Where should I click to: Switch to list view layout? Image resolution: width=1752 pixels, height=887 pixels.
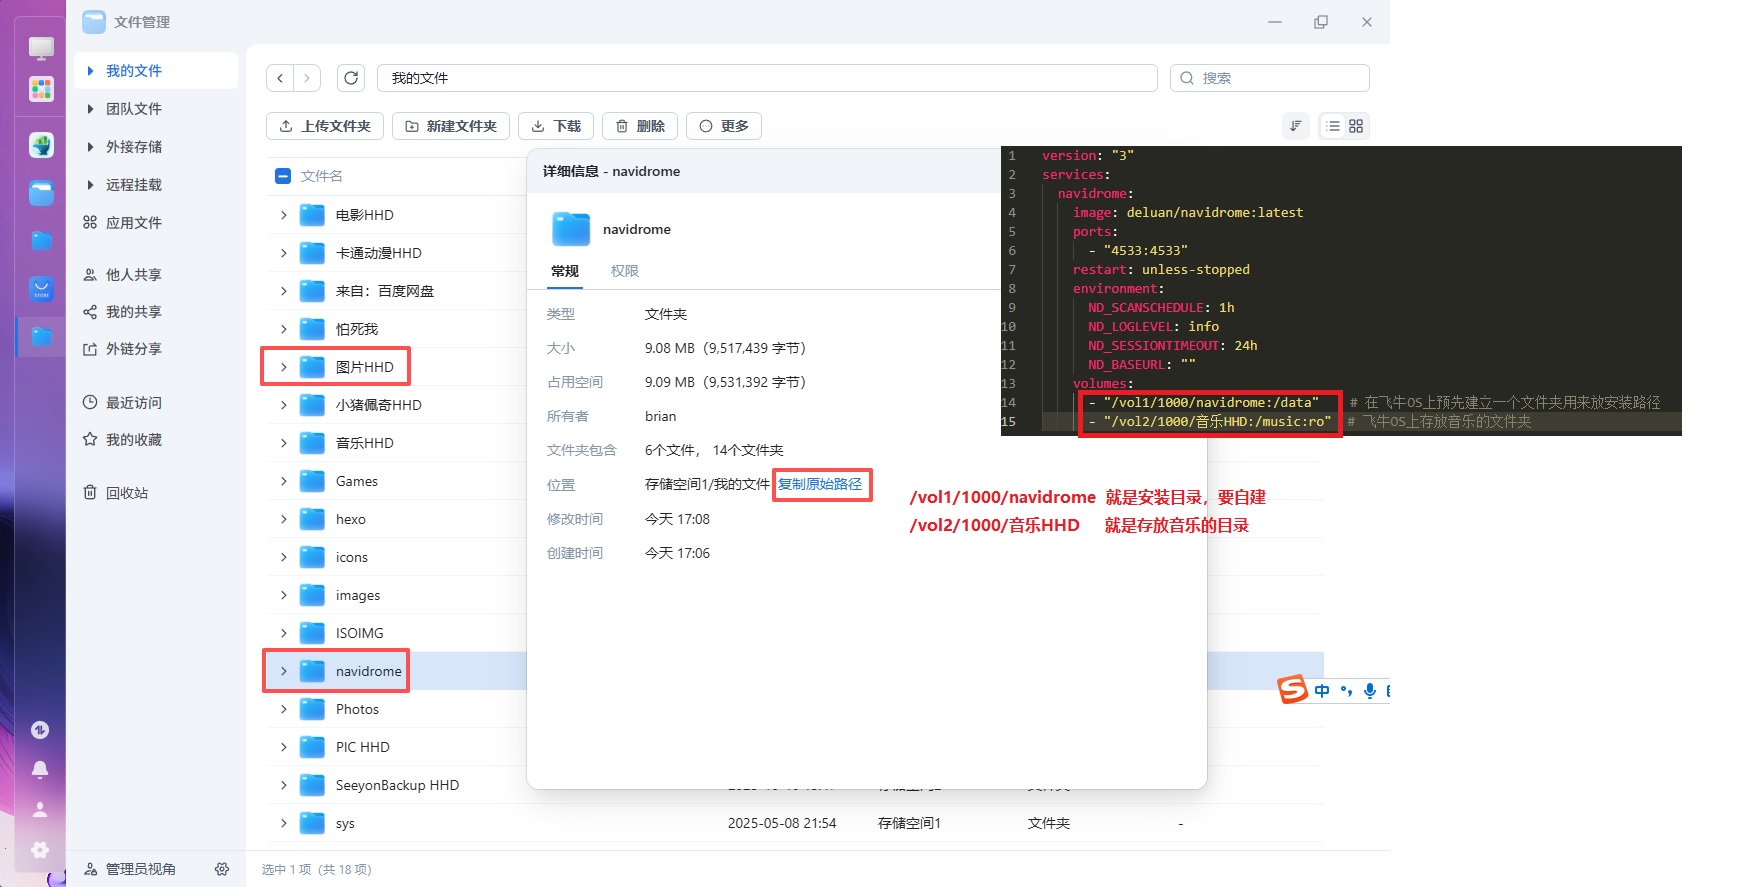point(1333,126)
